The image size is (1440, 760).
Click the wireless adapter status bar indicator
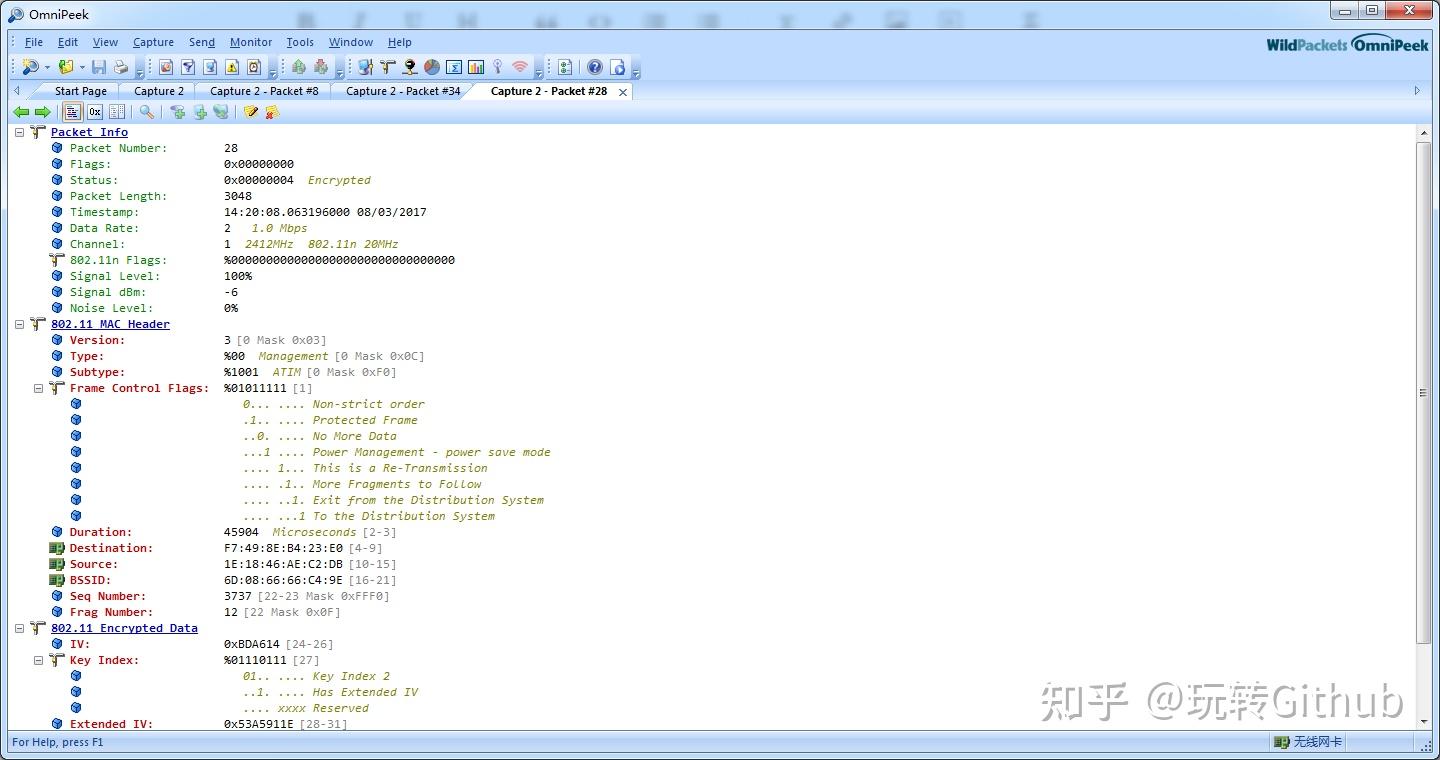click(x=1308, y=742)
